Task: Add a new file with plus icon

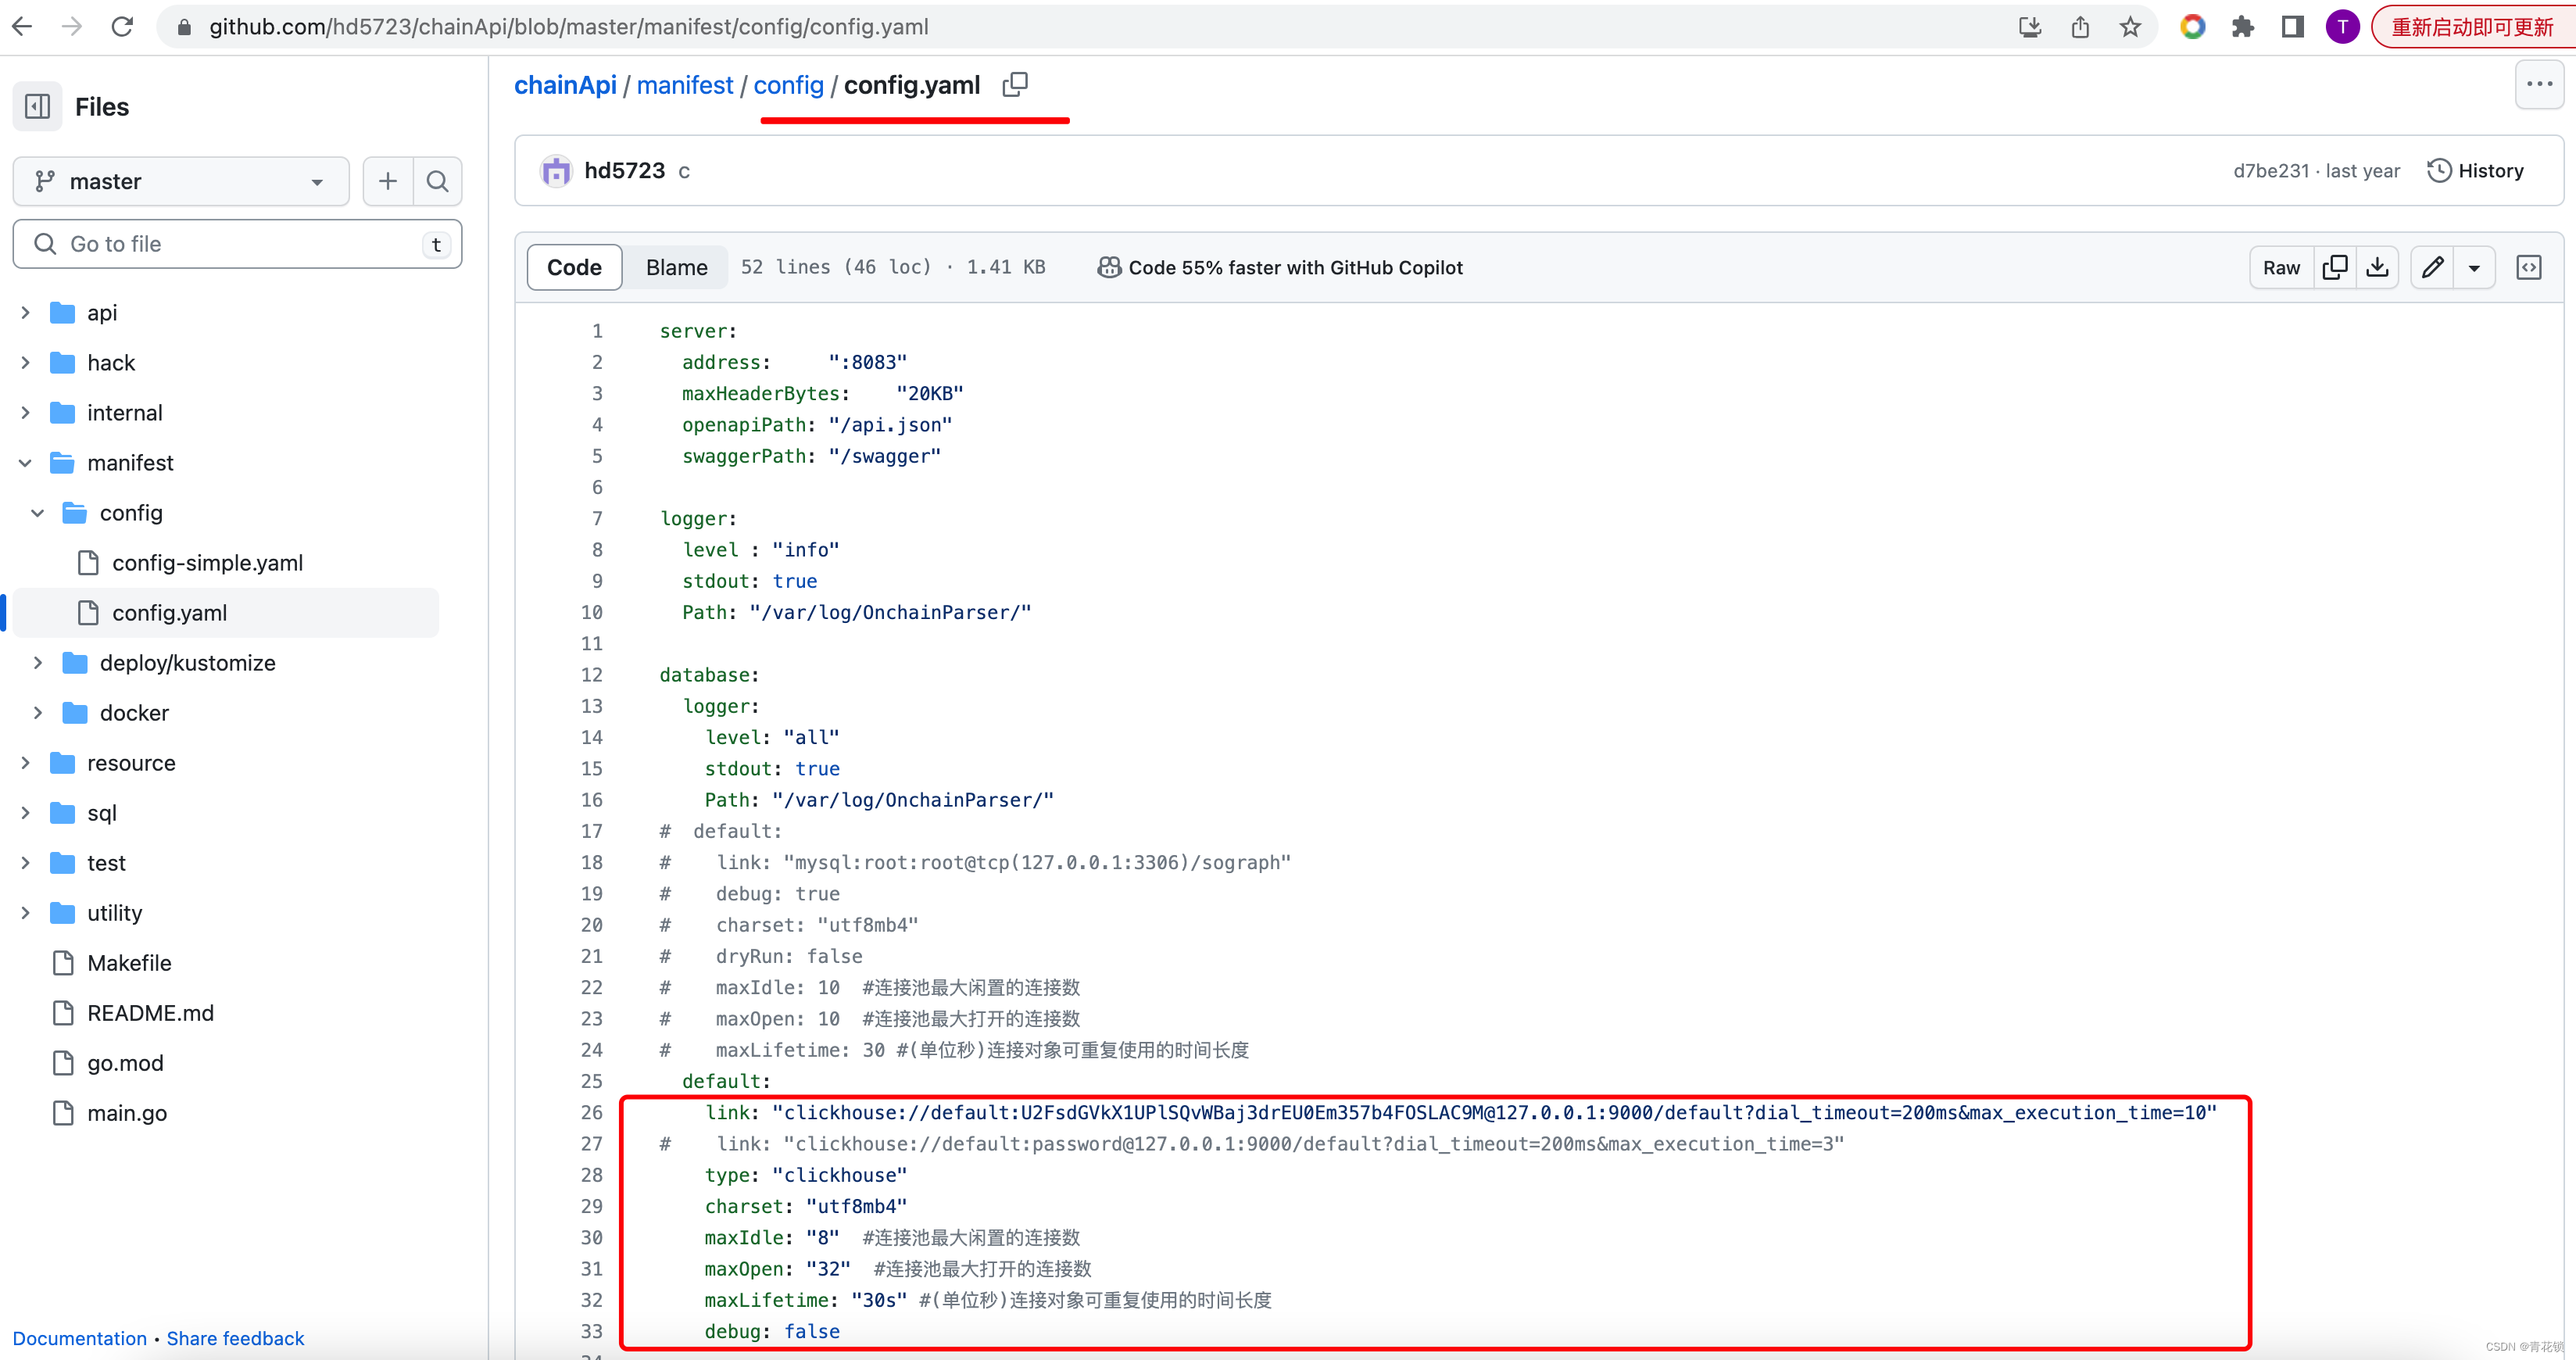Action: pos(388,181)
